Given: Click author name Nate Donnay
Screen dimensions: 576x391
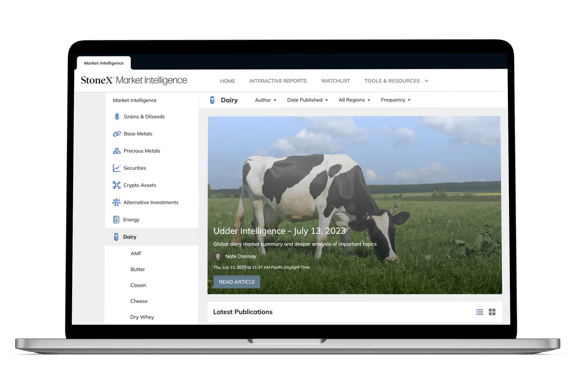Looking at the screenshot, I should (241, 256).
